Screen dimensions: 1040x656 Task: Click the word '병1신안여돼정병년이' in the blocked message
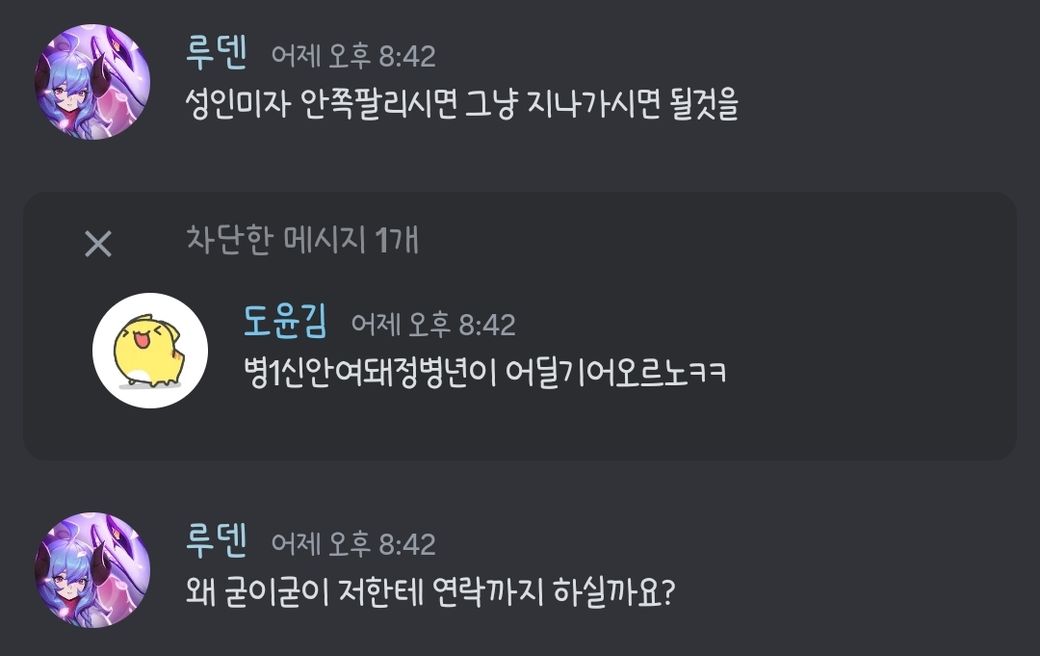[x=370, y=372]
